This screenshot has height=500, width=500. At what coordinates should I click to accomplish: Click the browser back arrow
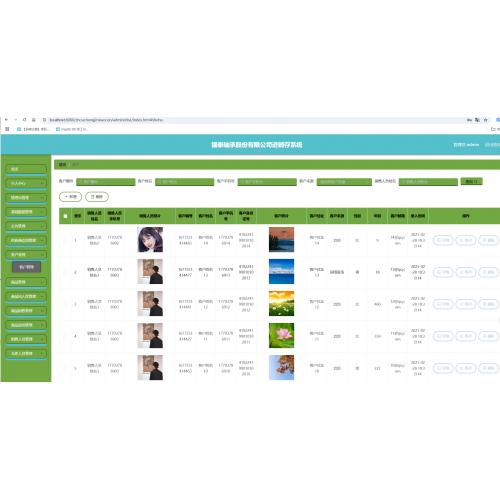(x=6, y=120)
